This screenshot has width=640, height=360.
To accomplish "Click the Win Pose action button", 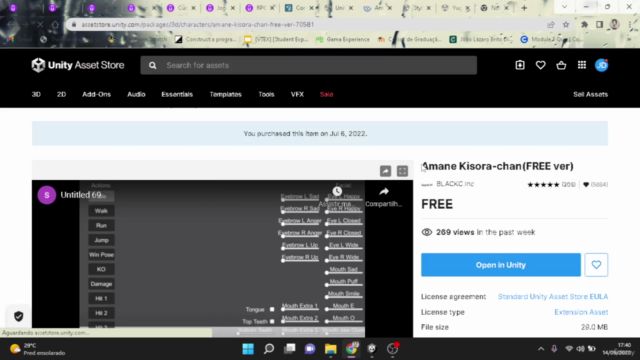I will [101, 255].
